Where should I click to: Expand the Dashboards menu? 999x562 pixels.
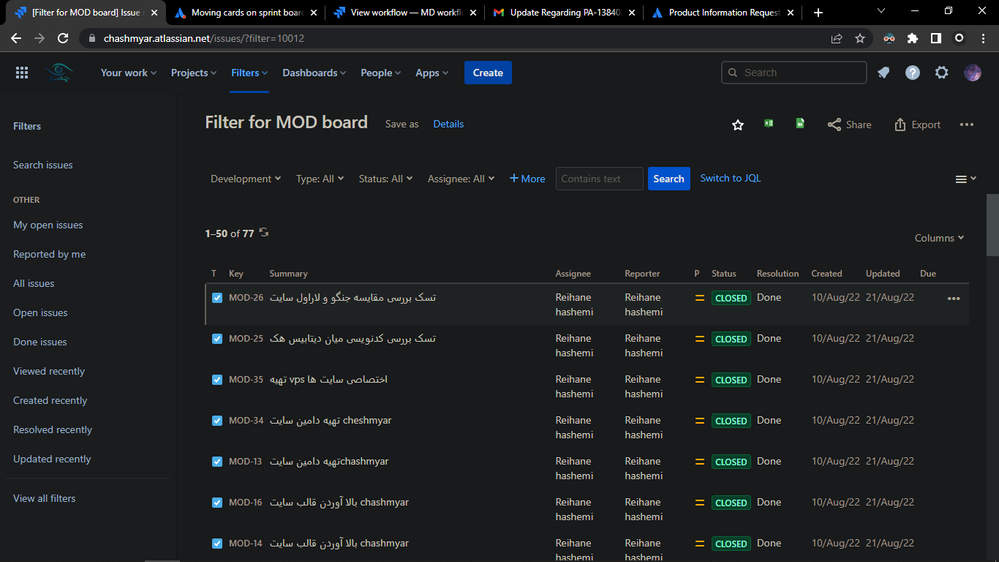tap(314, 73)
